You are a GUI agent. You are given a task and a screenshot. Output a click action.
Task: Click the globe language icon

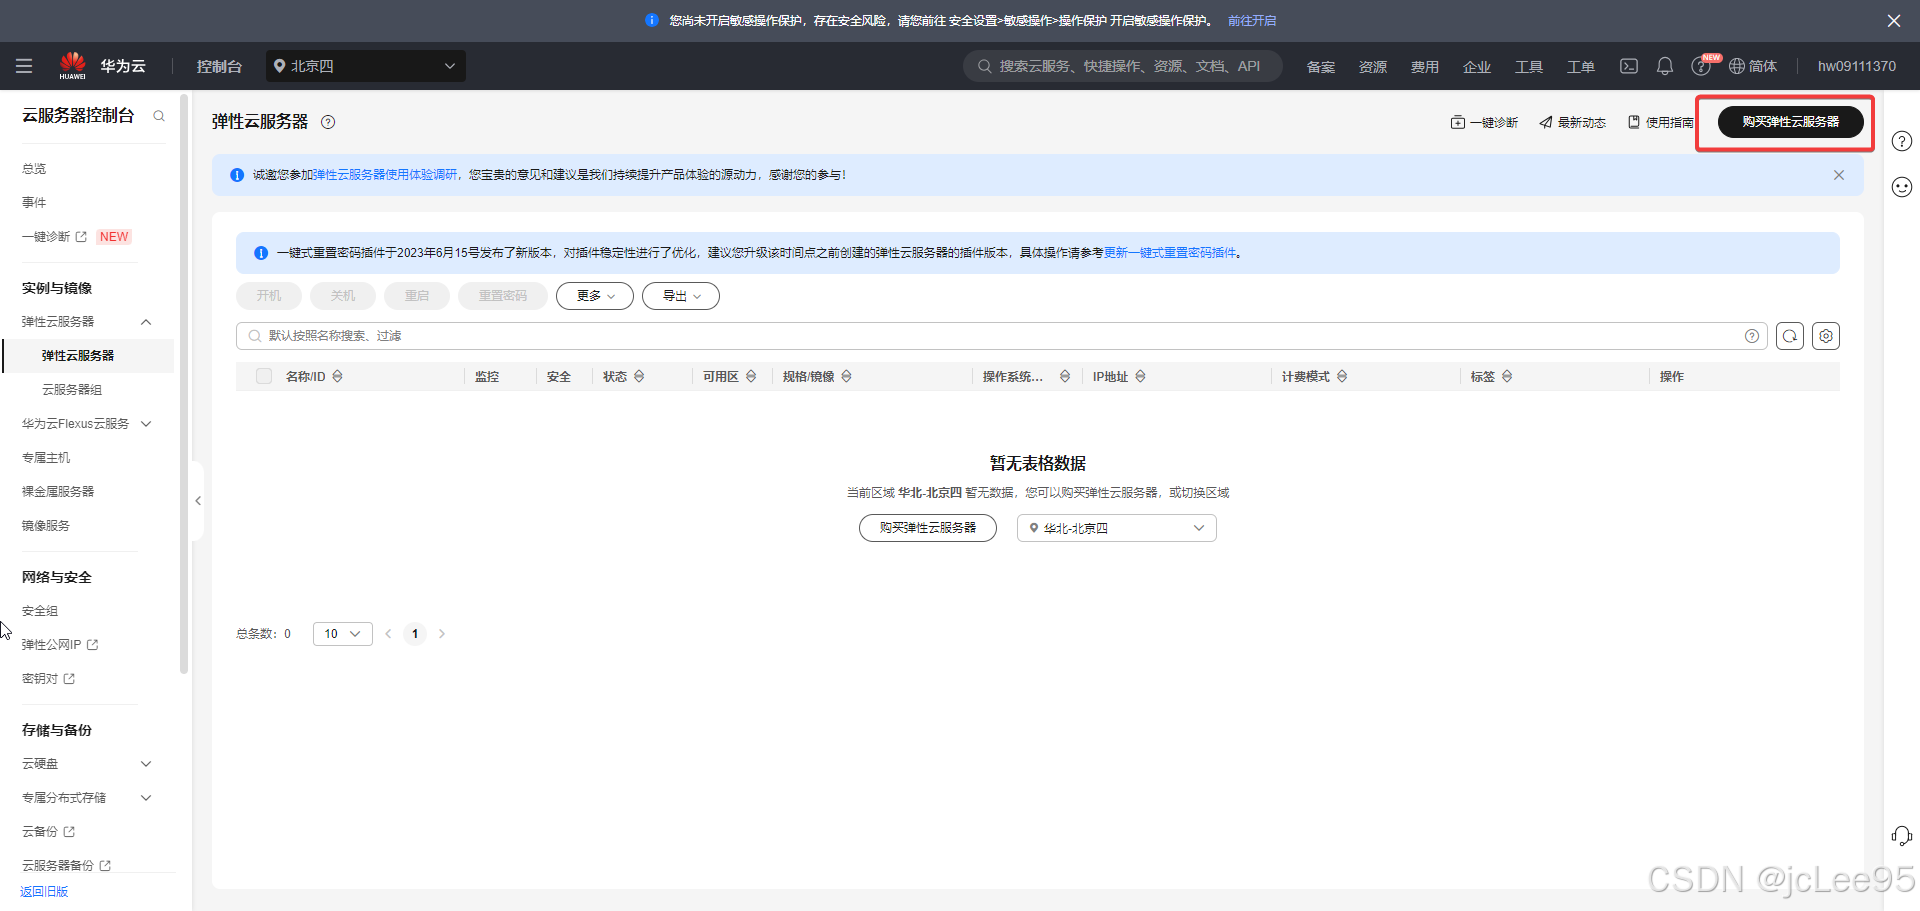(x=1737, y=66)
